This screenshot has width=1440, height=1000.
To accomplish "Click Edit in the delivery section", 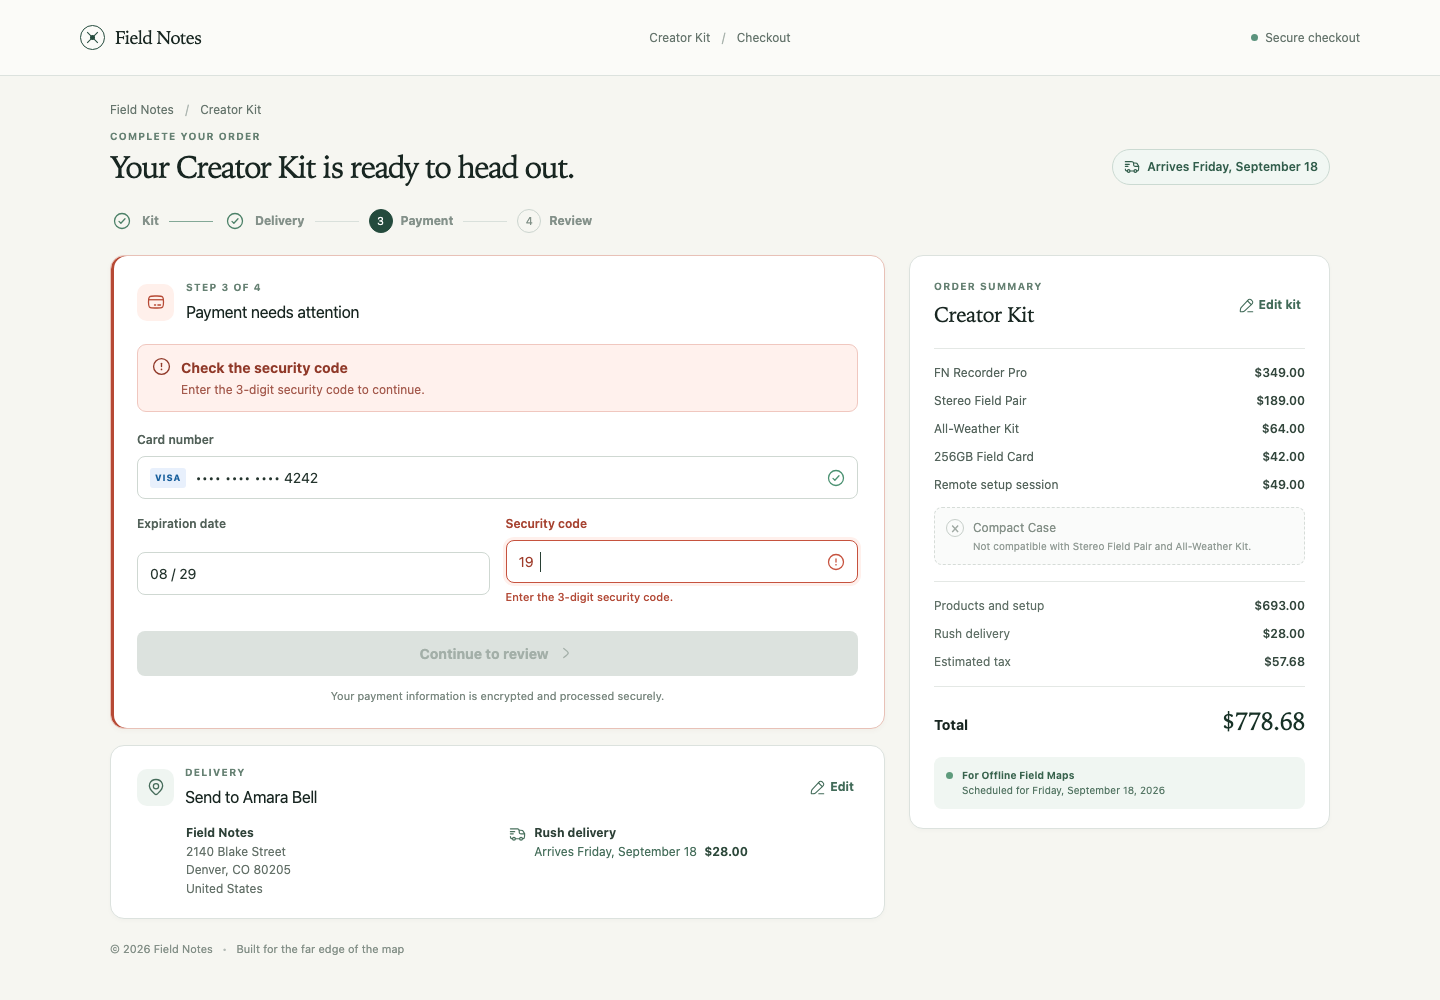I will (832, 787).
